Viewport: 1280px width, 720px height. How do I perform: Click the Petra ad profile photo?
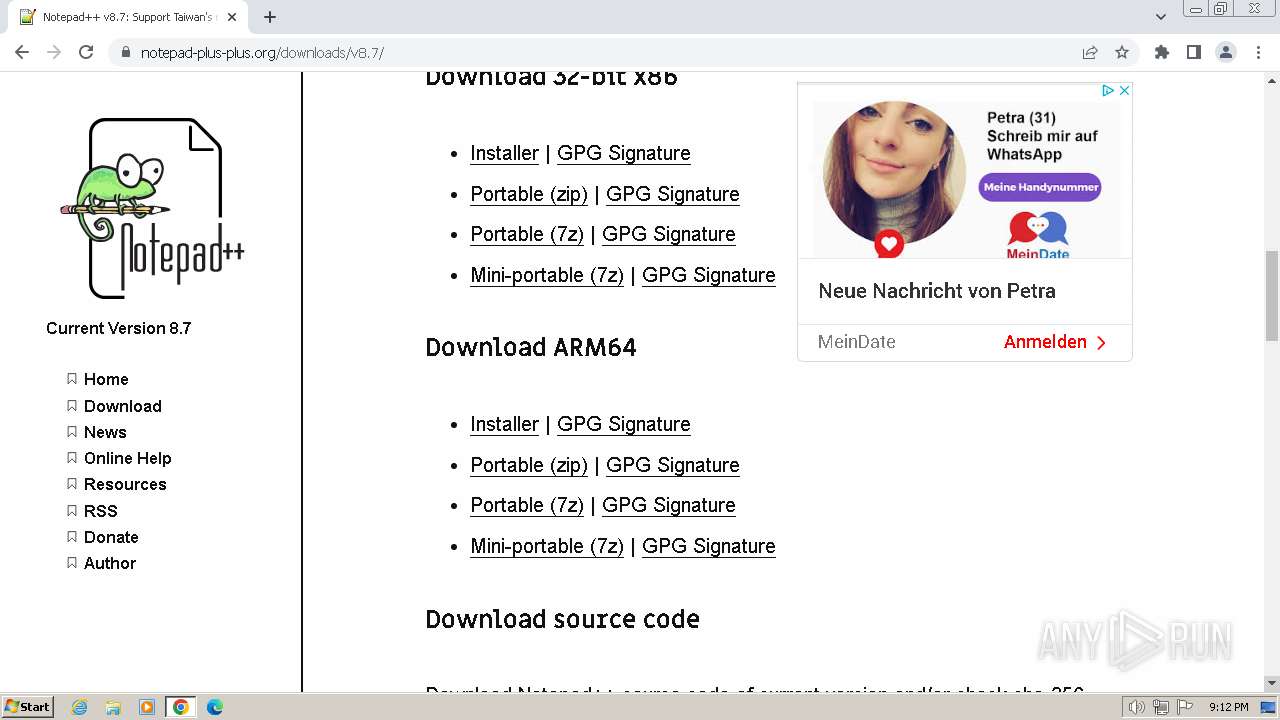(x=894, y=172)
